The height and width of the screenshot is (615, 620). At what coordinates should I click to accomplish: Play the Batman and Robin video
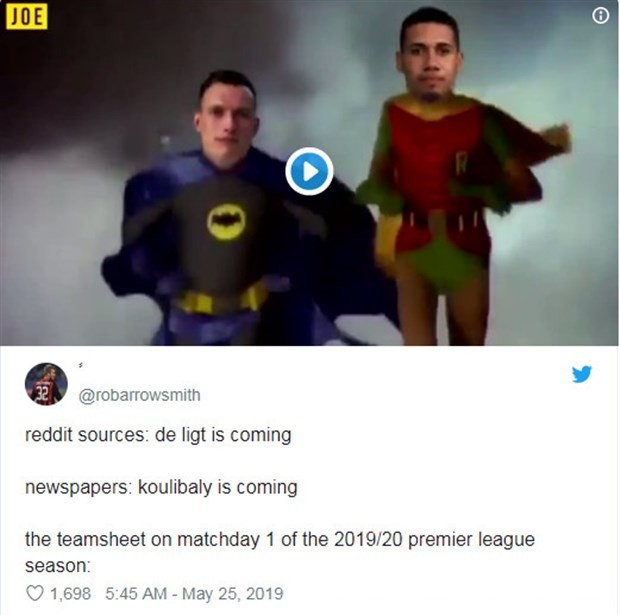tap(309, 171)
